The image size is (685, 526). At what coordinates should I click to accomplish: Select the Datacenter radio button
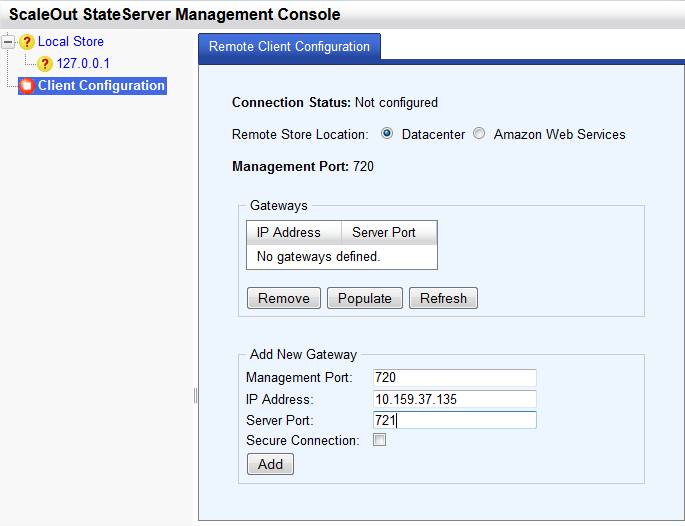(x=387, y=133)
